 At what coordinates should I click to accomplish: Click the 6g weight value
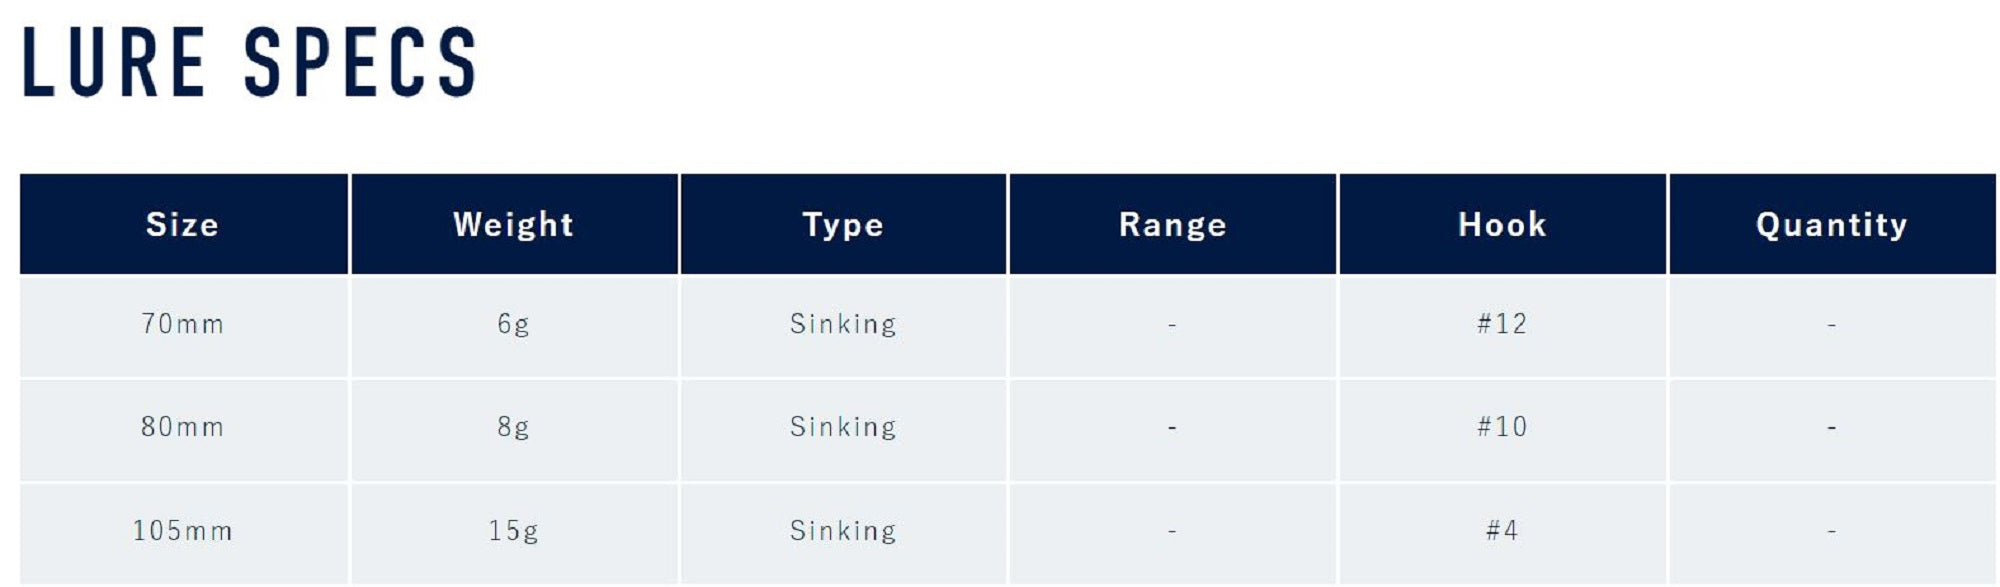(x=513, y=324)
